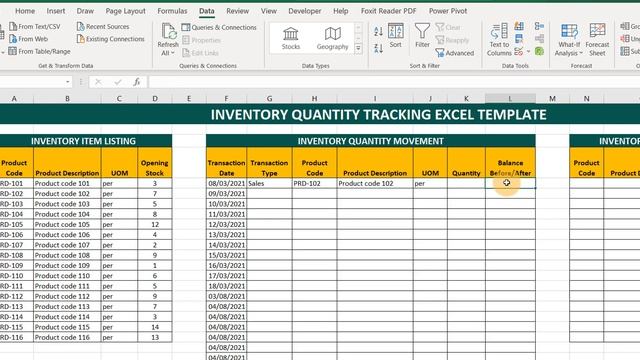Click the Inventory Quantity Movement heading

pyautogui.click(x=371, y=141)
